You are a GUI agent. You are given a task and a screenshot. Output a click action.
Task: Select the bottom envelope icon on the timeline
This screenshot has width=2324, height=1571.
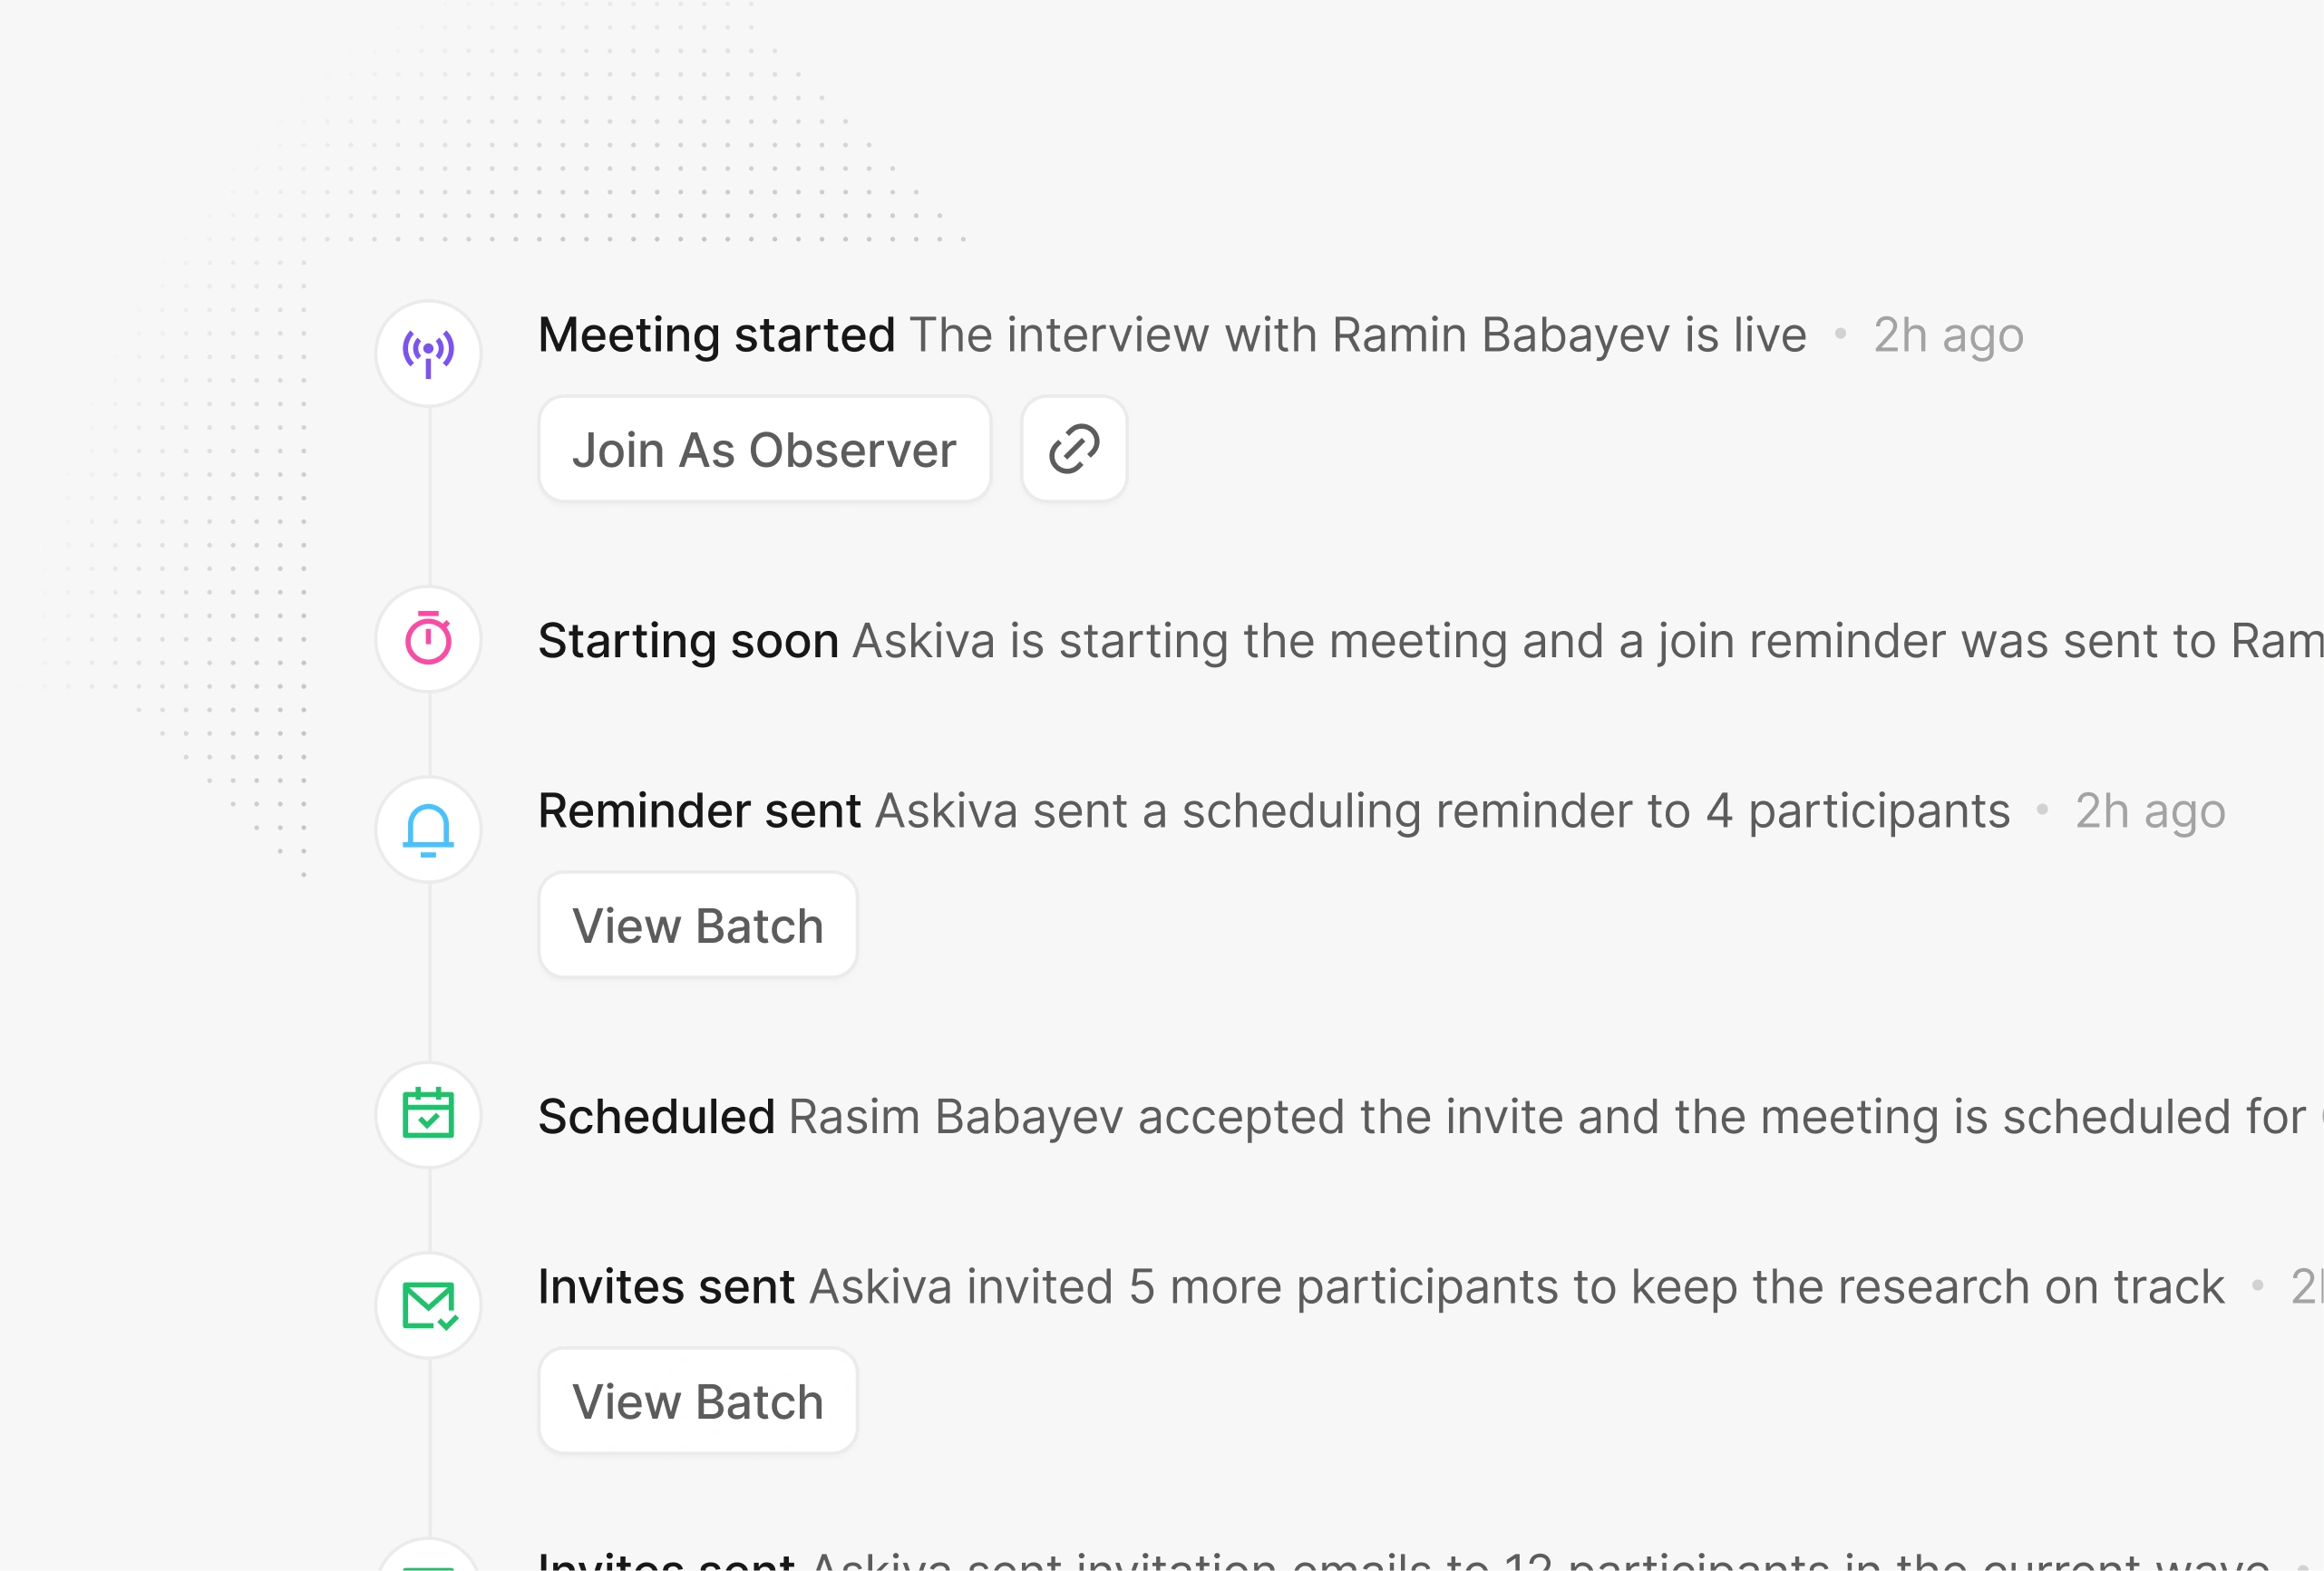pos(428,1560)
